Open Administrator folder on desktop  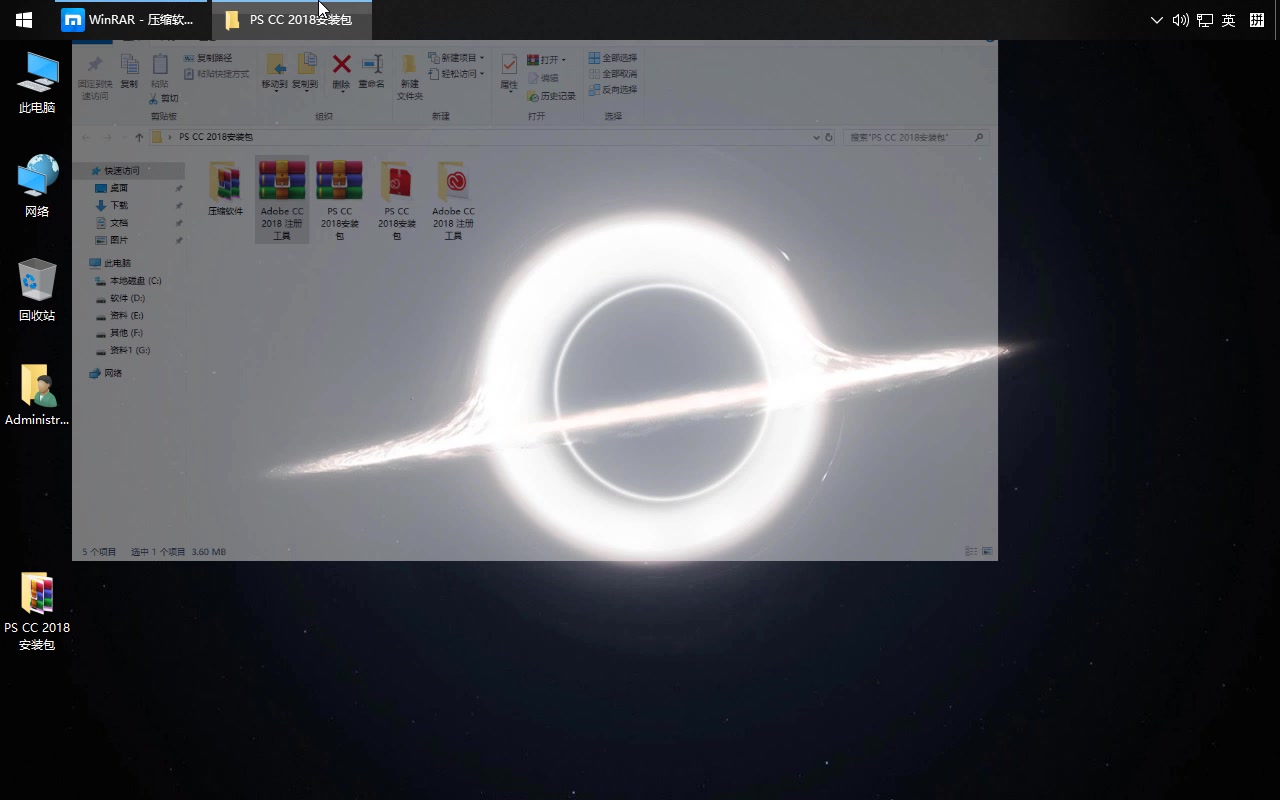click(37, 395)
